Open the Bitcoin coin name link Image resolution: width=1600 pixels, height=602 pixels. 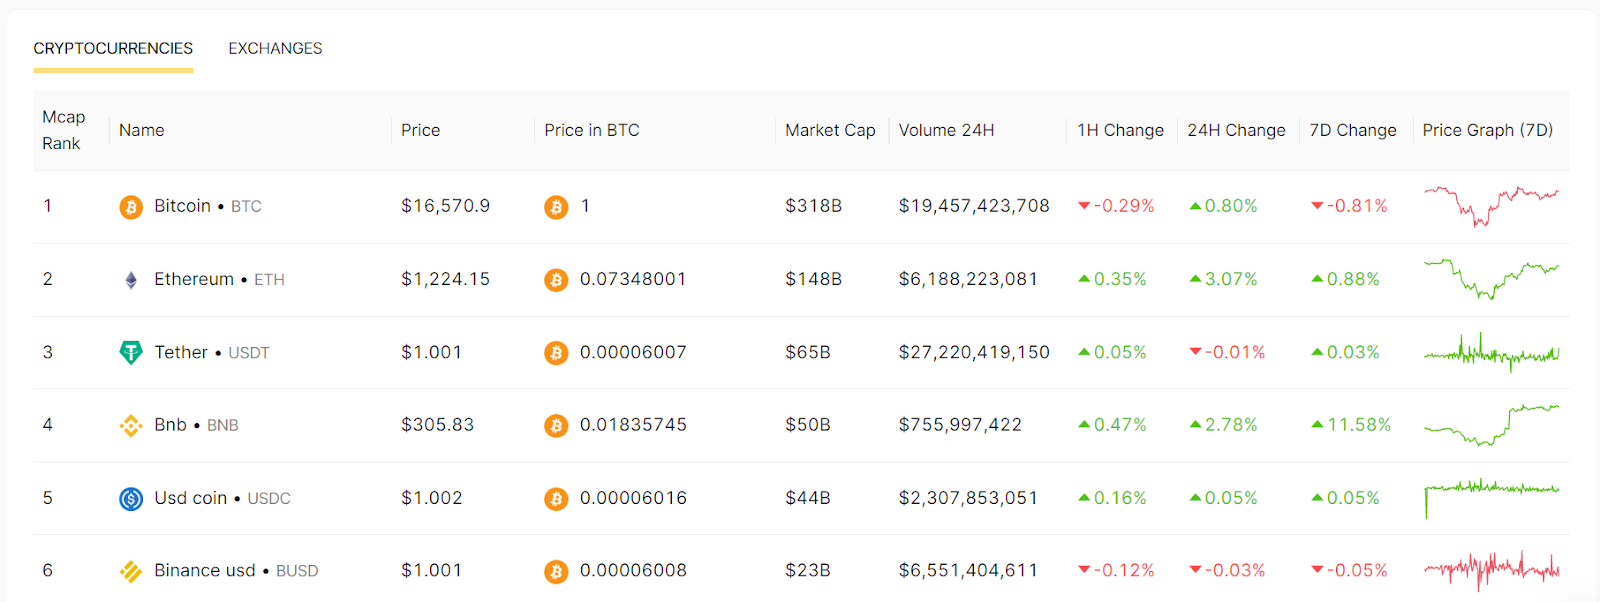pyautogui.click(x=182, y=206)
